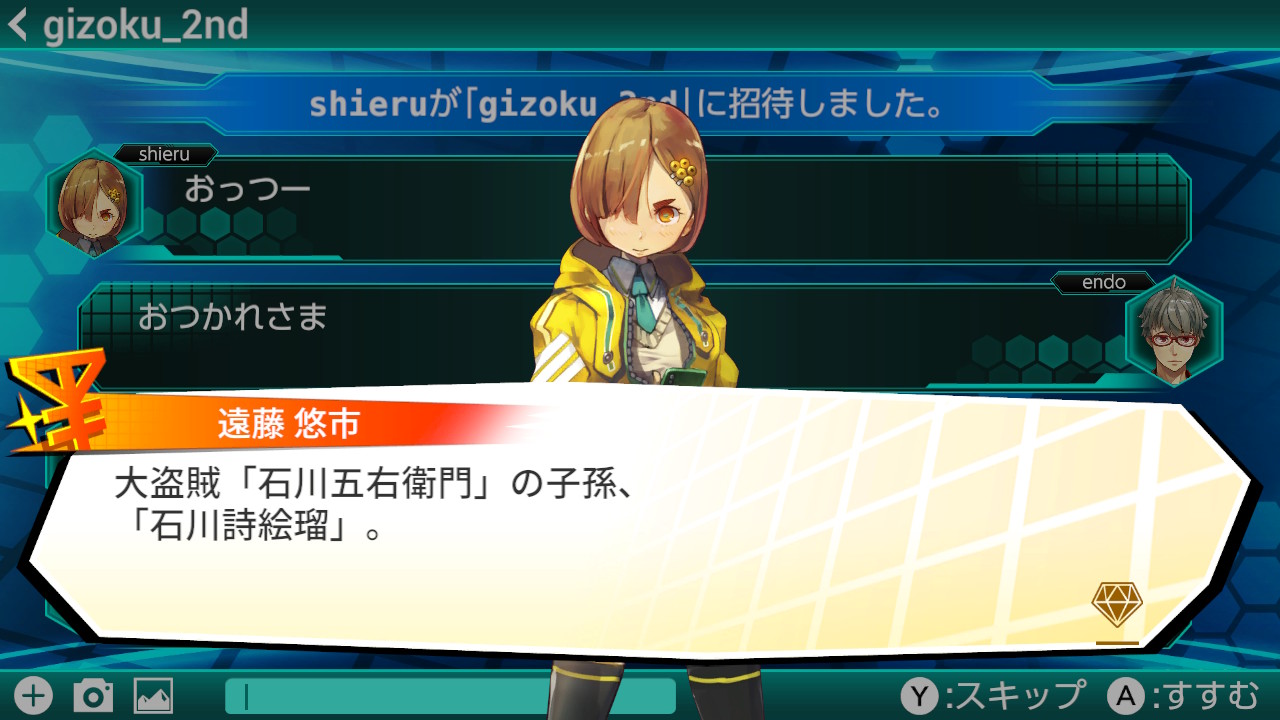1280x720 pixels.
Task: Click the chat message text input field
Action: coord(450,695)
